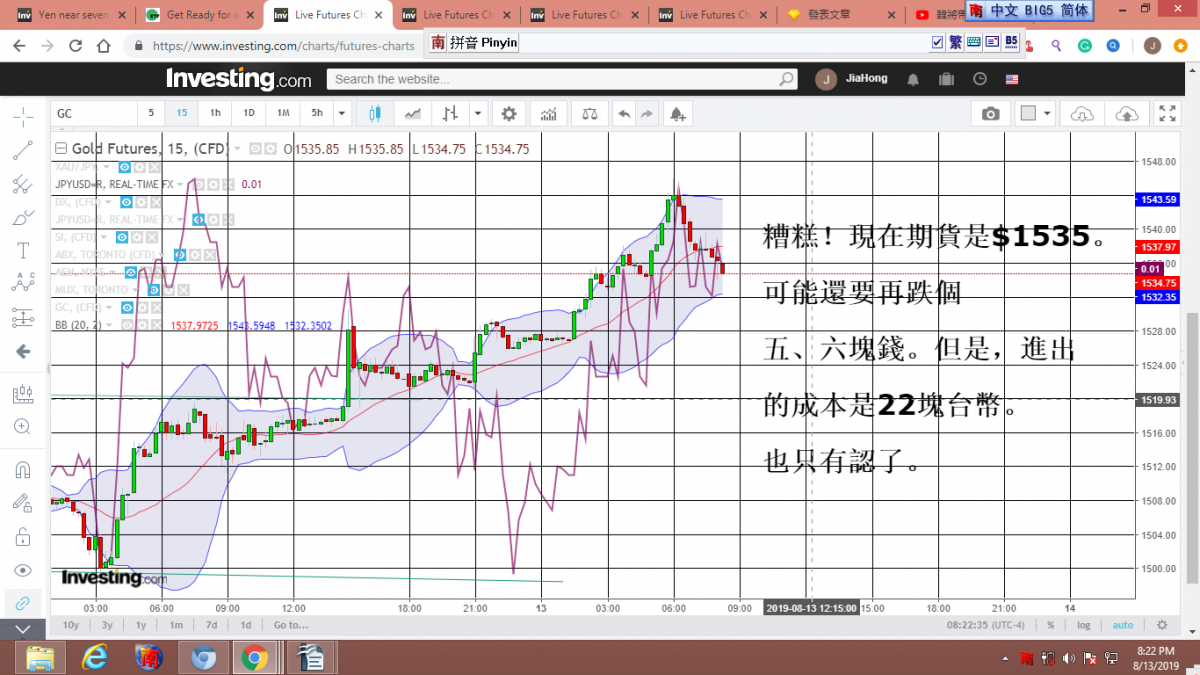
Task: Open indicators chart icon in toolbar
Action: coord(547,114)
